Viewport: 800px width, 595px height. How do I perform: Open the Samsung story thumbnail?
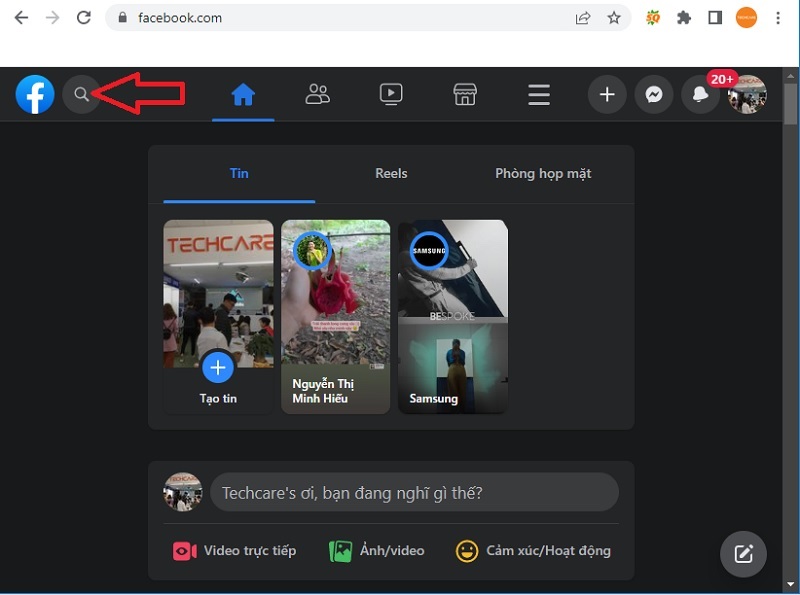pyautogui.click(x=453, y=317)
